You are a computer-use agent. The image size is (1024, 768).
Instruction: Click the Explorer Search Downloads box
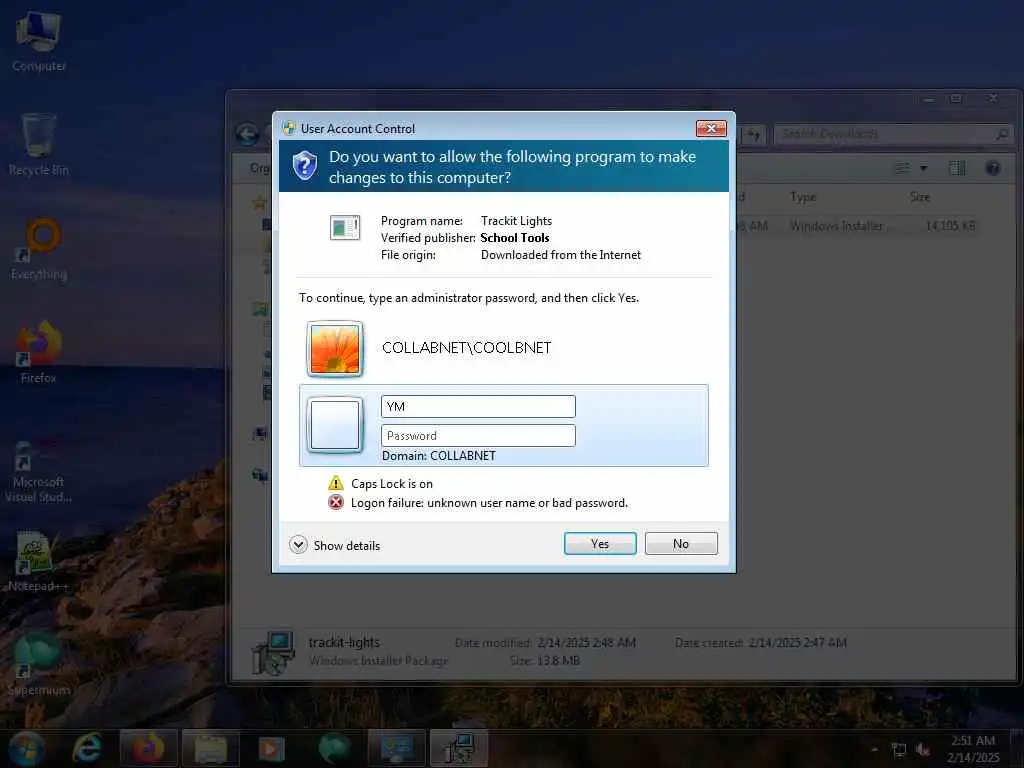pos(894,134)
